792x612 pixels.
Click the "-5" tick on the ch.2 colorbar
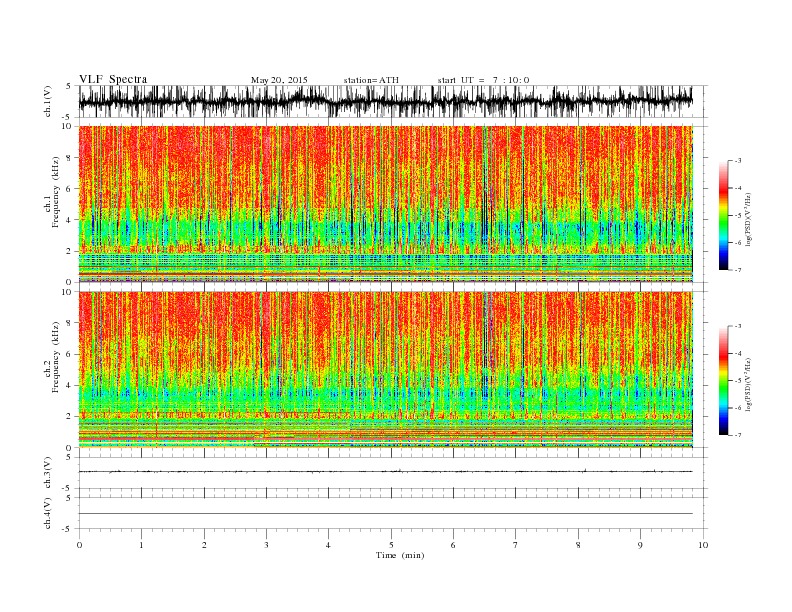[x=738, y=381]
